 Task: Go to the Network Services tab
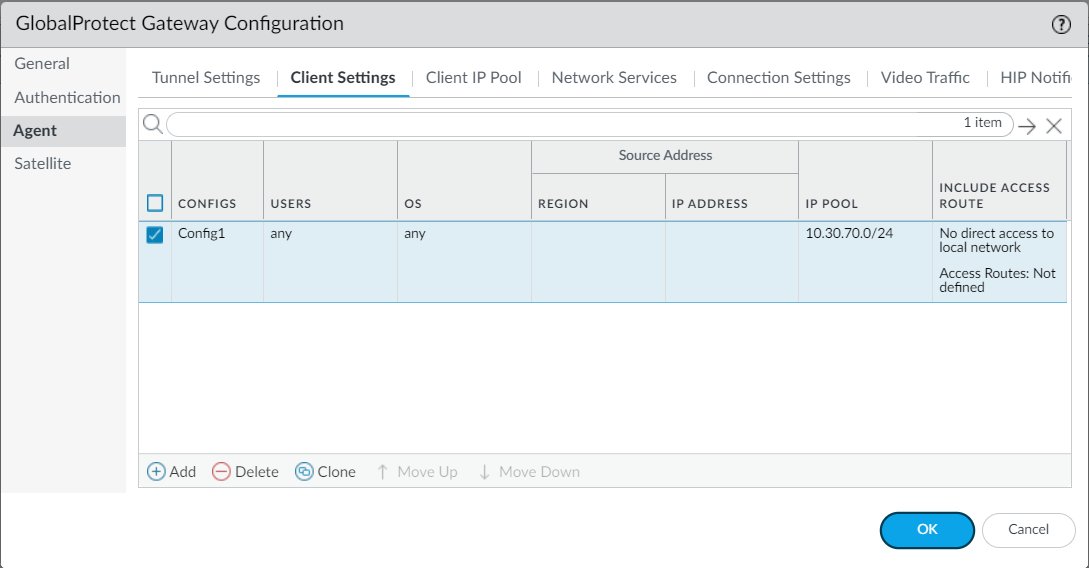coord(614,78)
